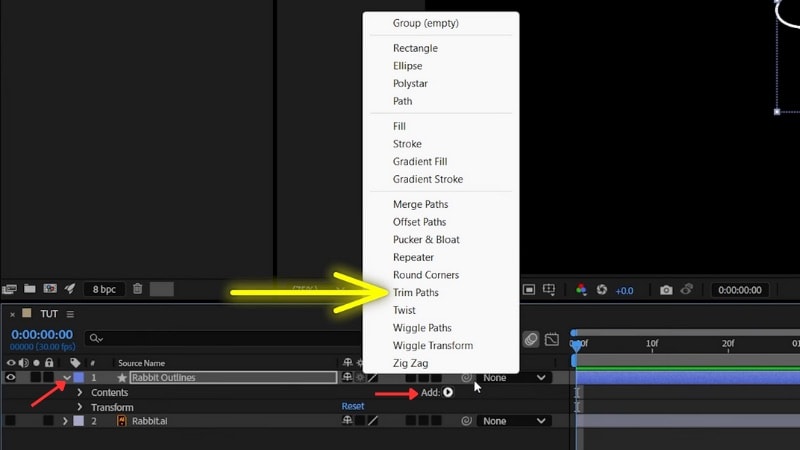Hide the Rabbit Outlines layer
This screenshot has width=800, height=450.
tap(11, 378)
